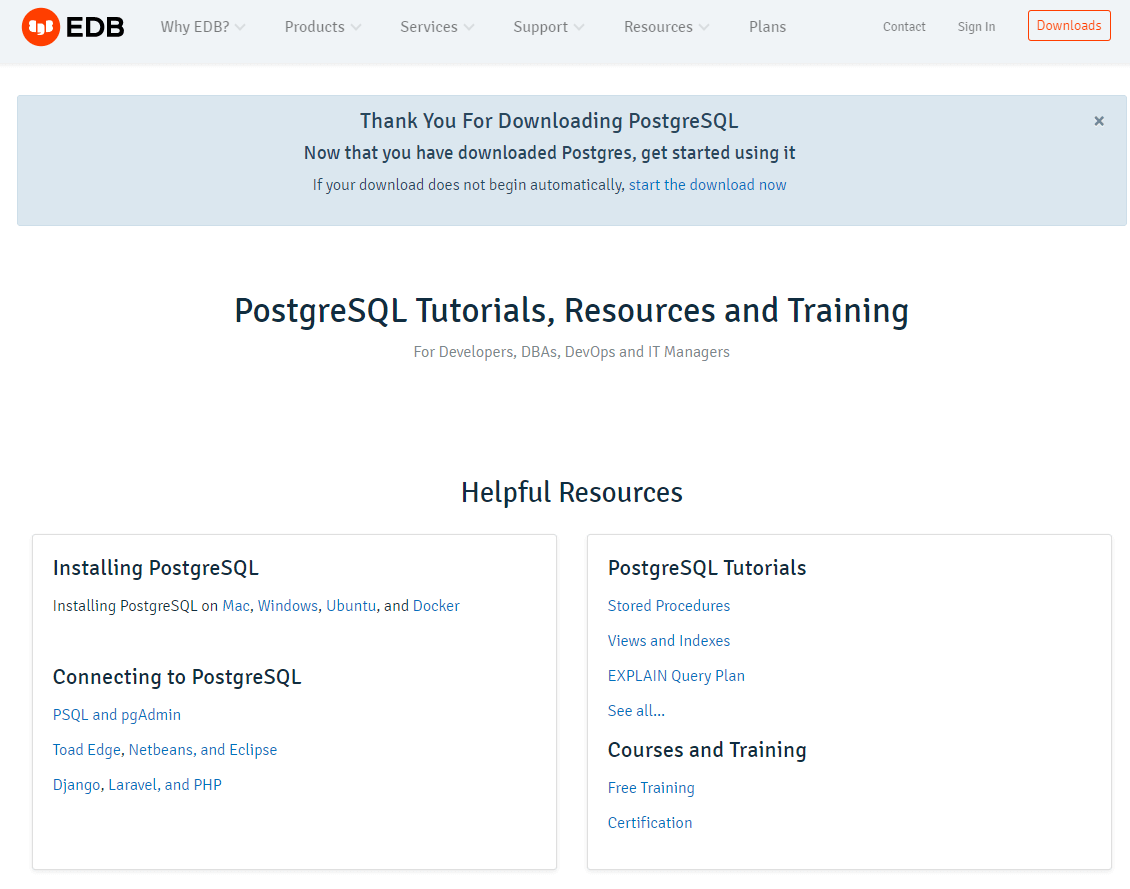Open the Certification link
Screen dimensions: 1130x889
coord(649,823)
